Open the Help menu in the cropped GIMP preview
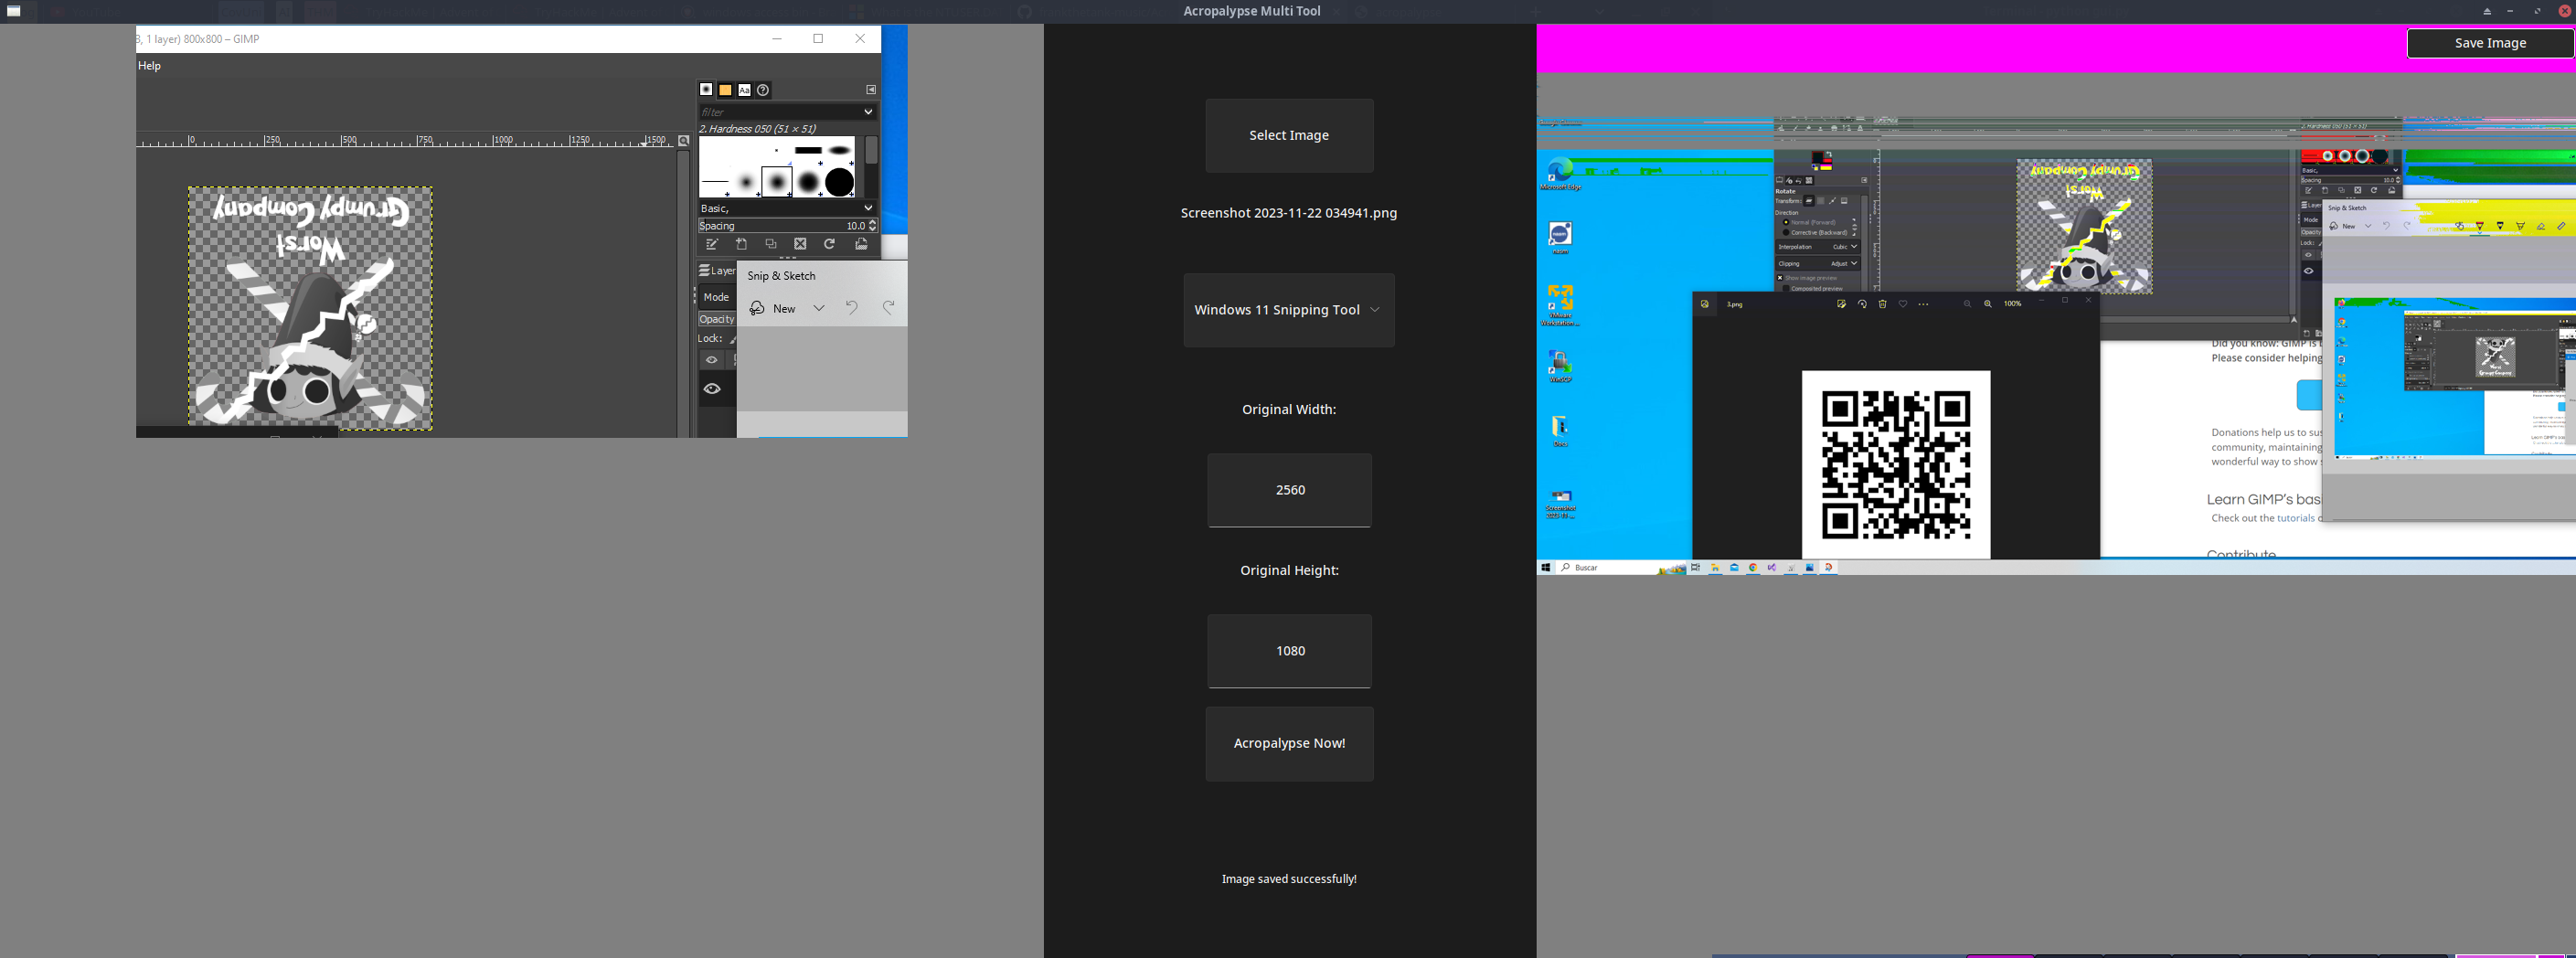Viewport: 2576px width, 958px height. tap(149, 66)
